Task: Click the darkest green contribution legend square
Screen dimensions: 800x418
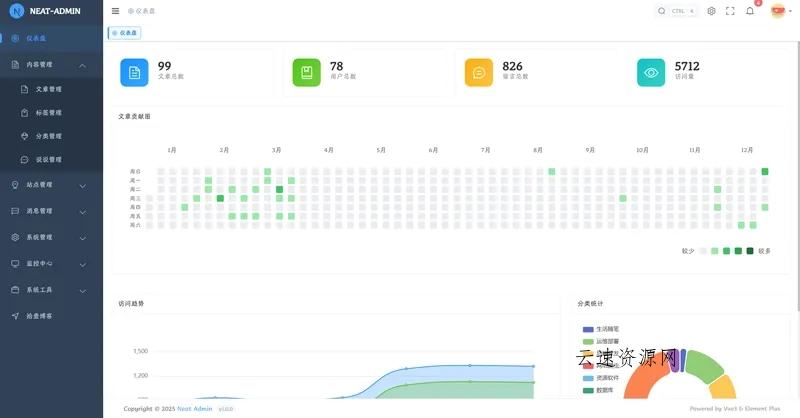Action: click(x=750, y=251)
